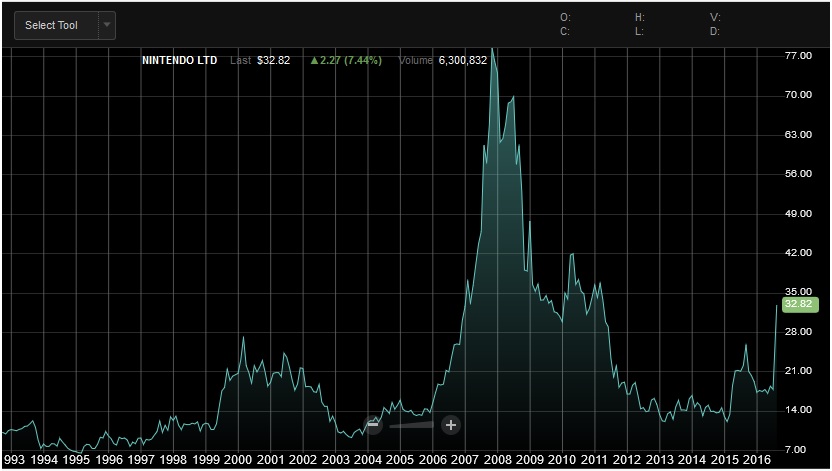This screenshot has width=832, height=471.
Task: Open the Select Tool dropdown
Action: (55, 25)
